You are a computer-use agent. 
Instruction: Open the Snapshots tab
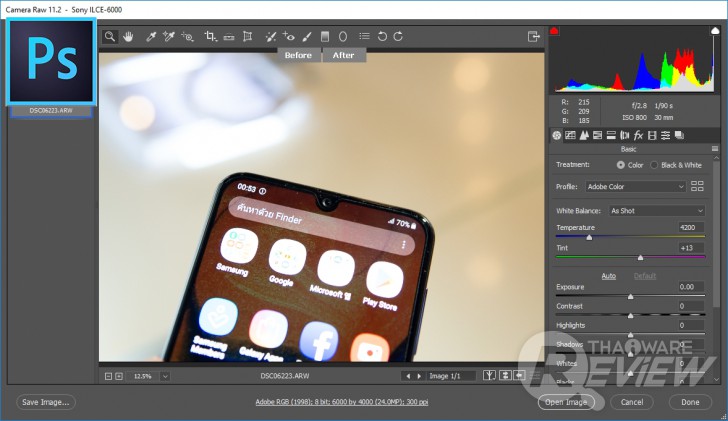click(x=679, y=136)
